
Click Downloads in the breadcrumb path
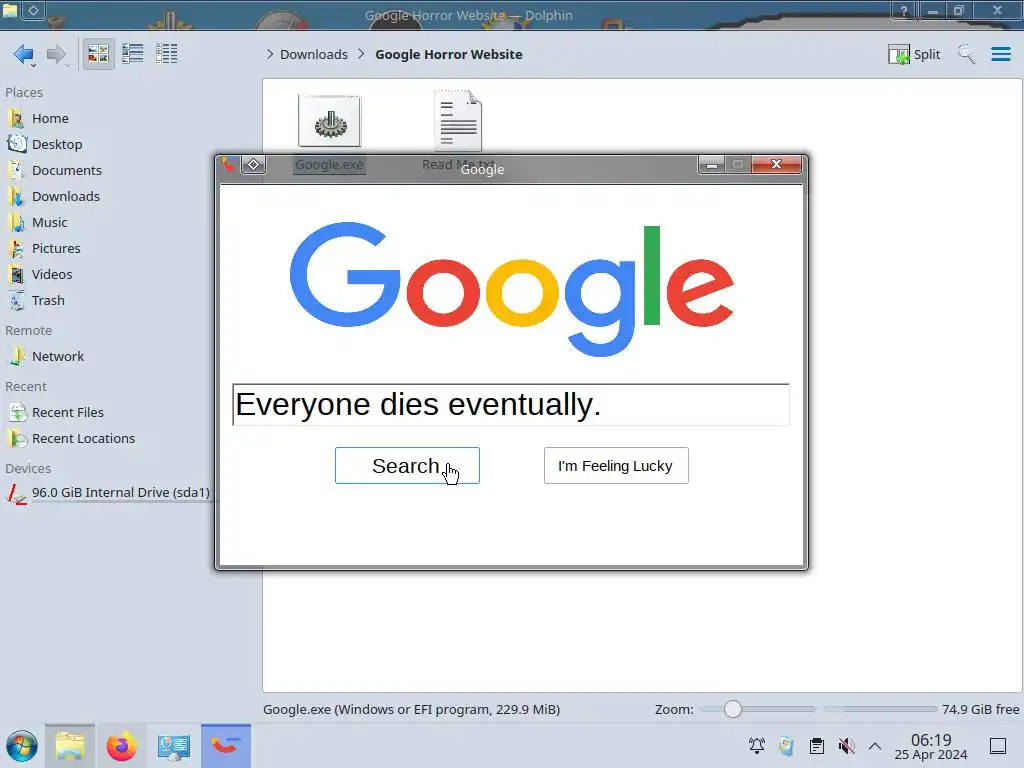tap(313, 54)
